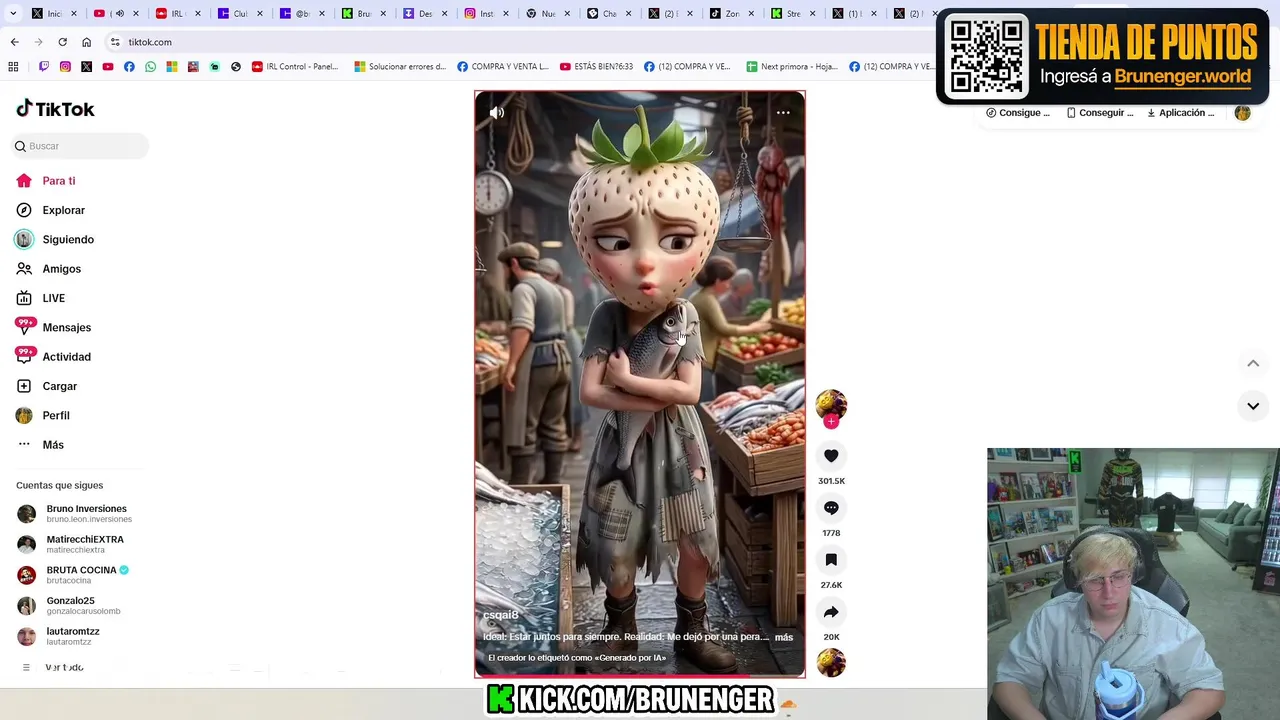Open Cargar upload page

pos(46,386)
